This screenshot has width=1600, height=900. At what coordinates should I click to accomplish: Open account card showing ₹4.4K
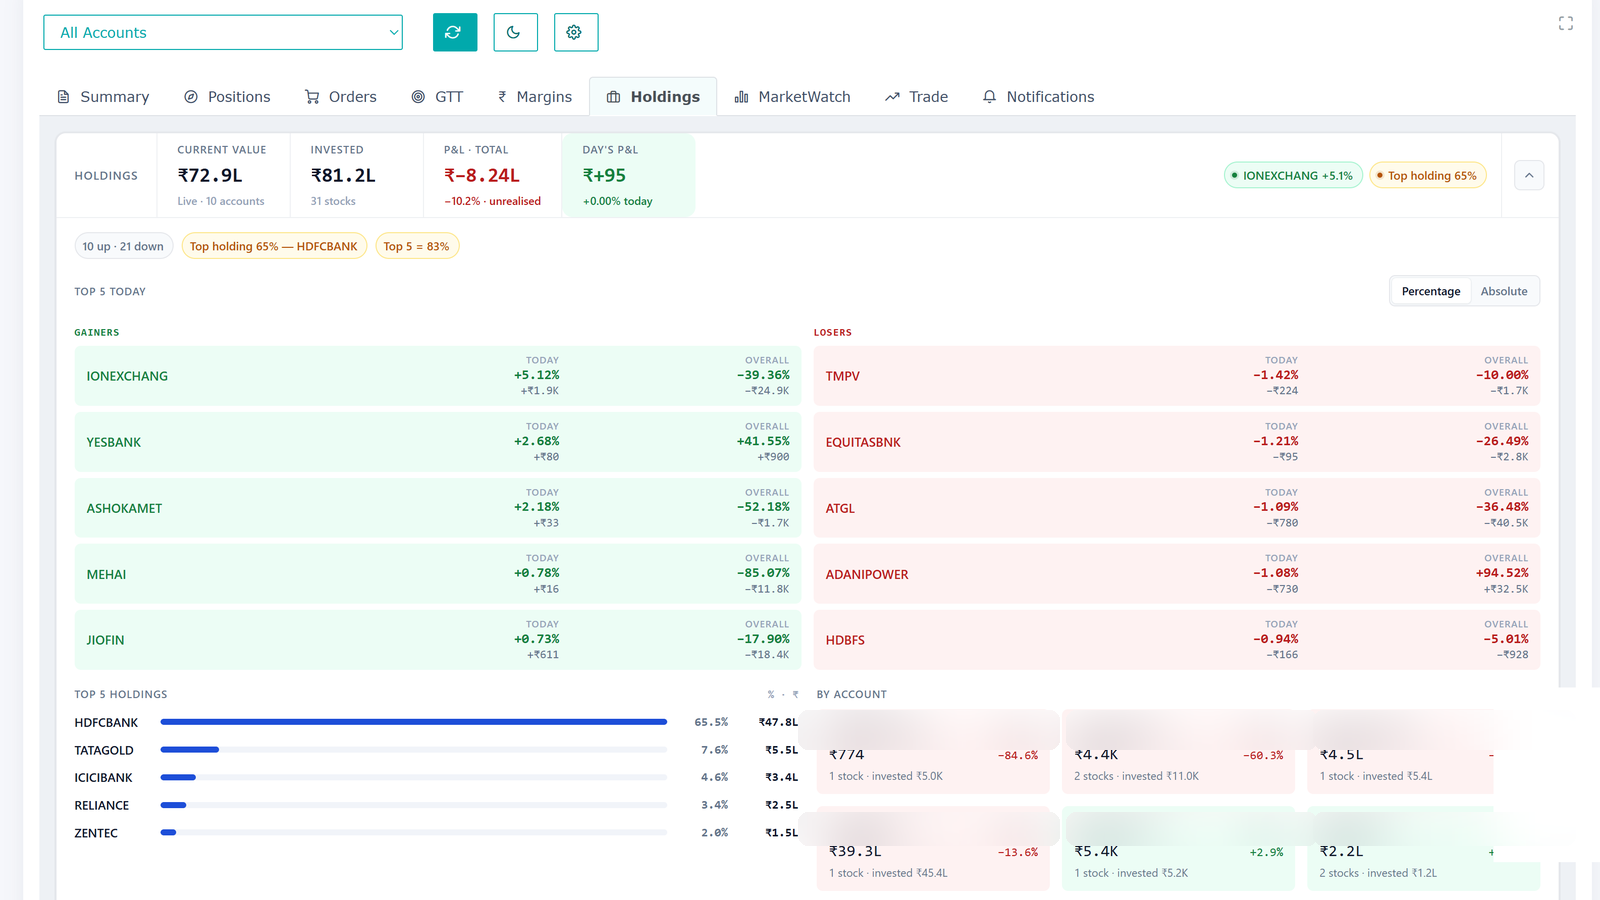[x=1178, y=752]
